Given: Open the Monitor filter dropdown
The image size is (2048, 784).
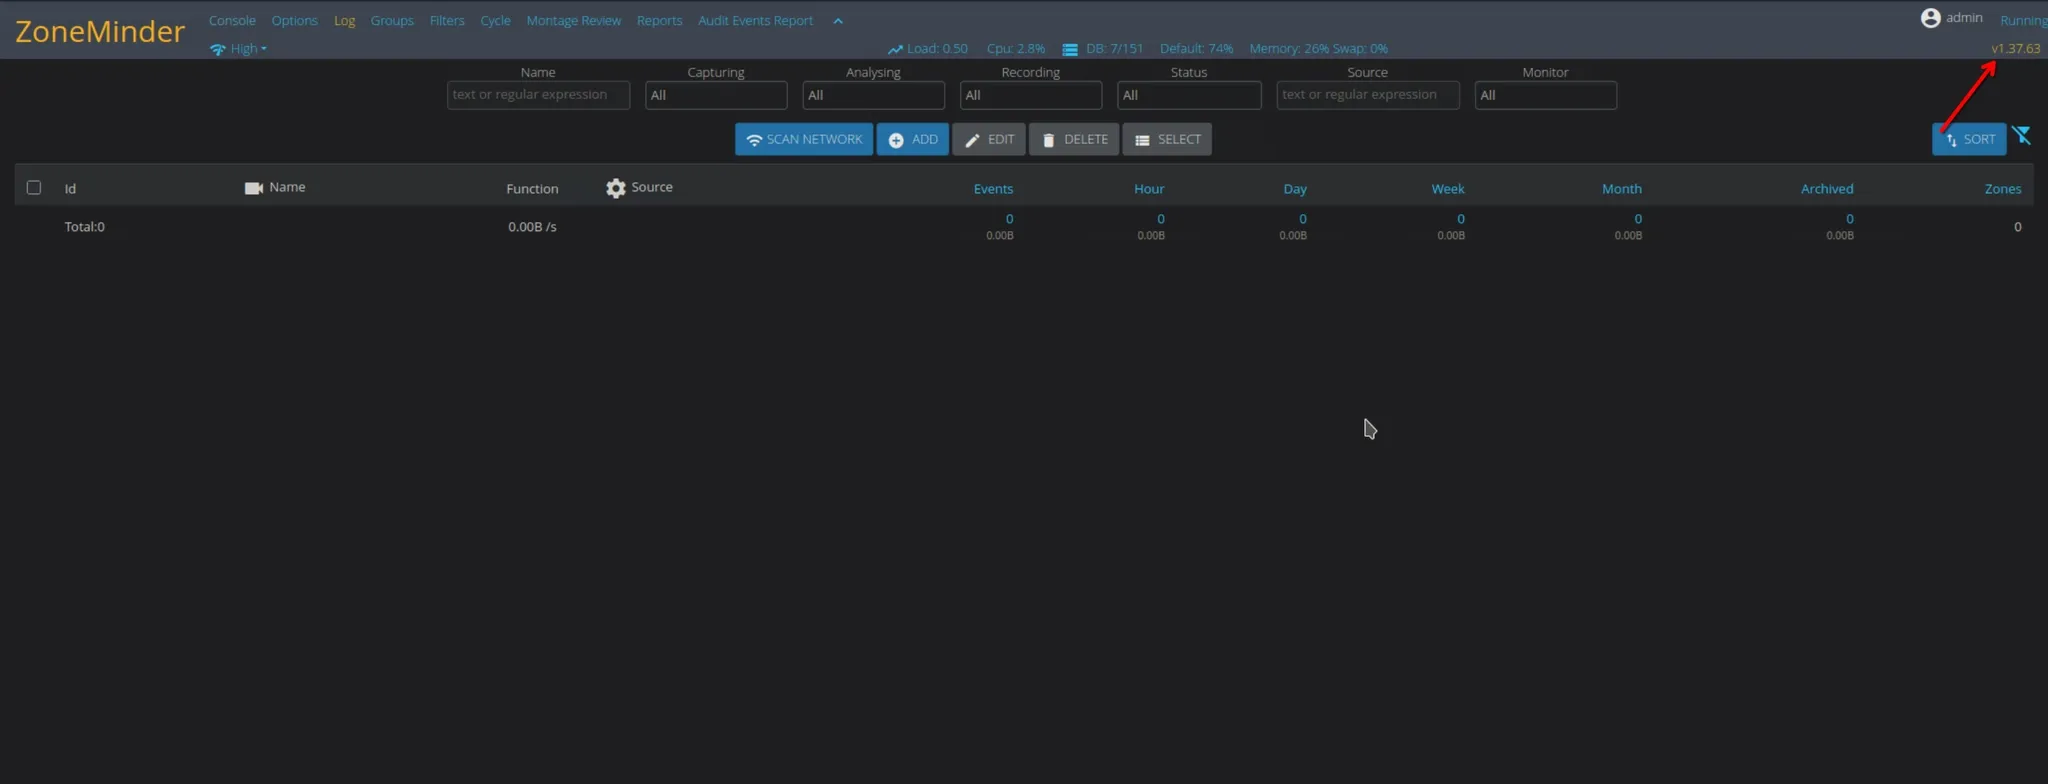Looking at the screenshot, I should pyautogui.click(x=1545, y=95).
